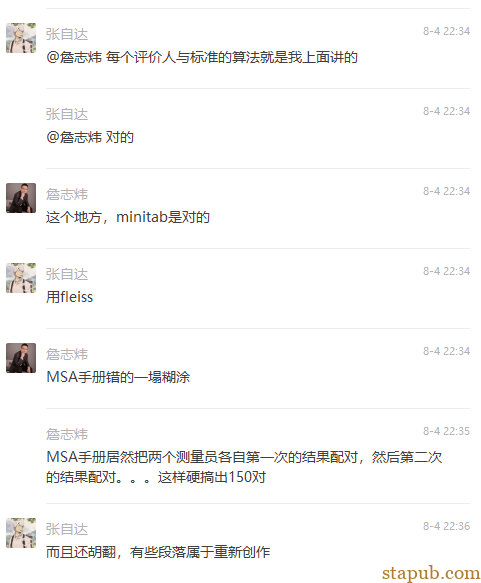
Task: Click 詹志炜's avatar beside the minitab message
Action: pyautogui.click(x=21, y=198)
